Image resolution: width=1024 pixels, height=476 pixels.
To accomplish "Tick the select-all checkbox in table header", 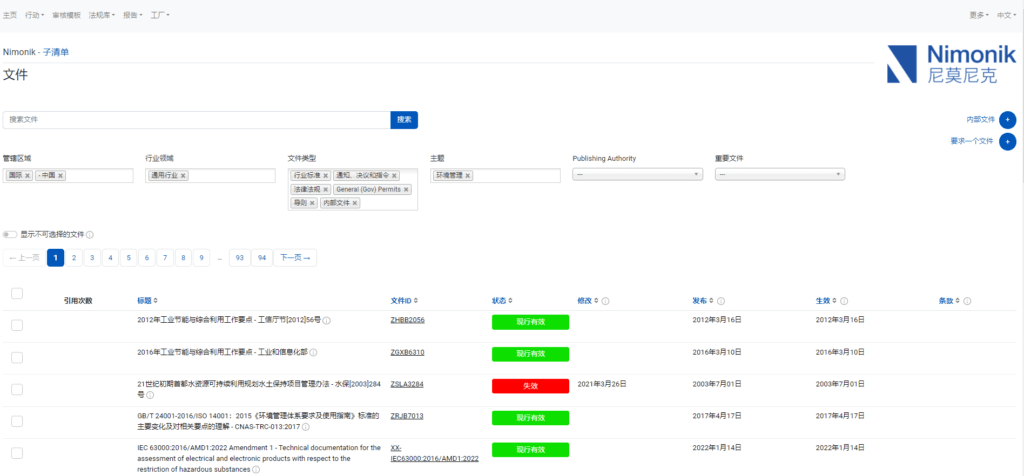I will 16,293.
